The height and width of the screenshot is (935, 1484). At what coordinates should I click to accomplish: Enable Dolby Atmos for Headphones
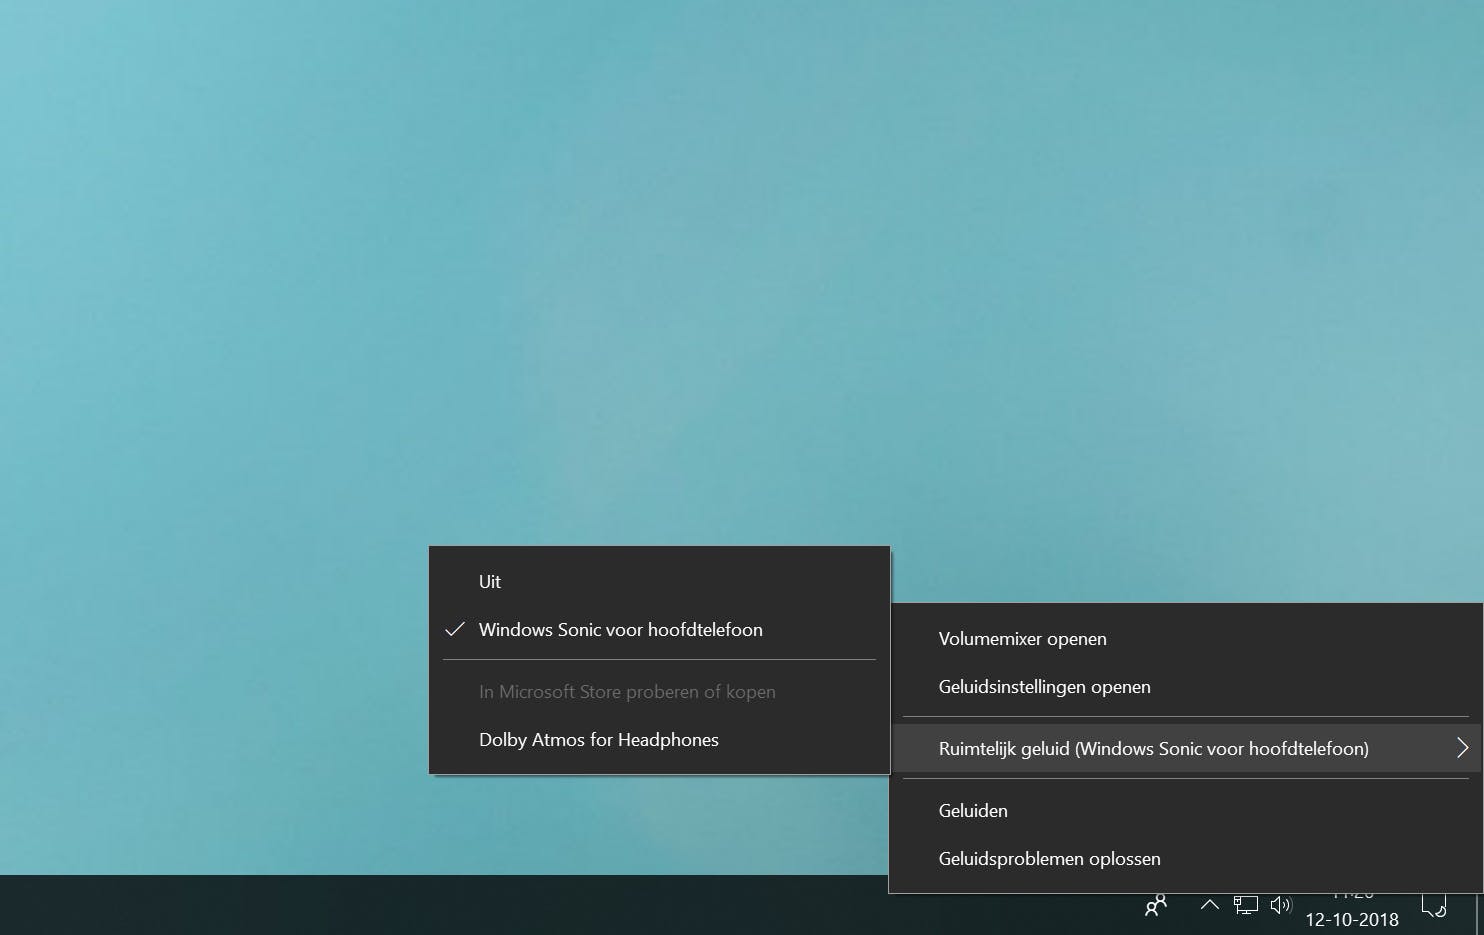598,740
